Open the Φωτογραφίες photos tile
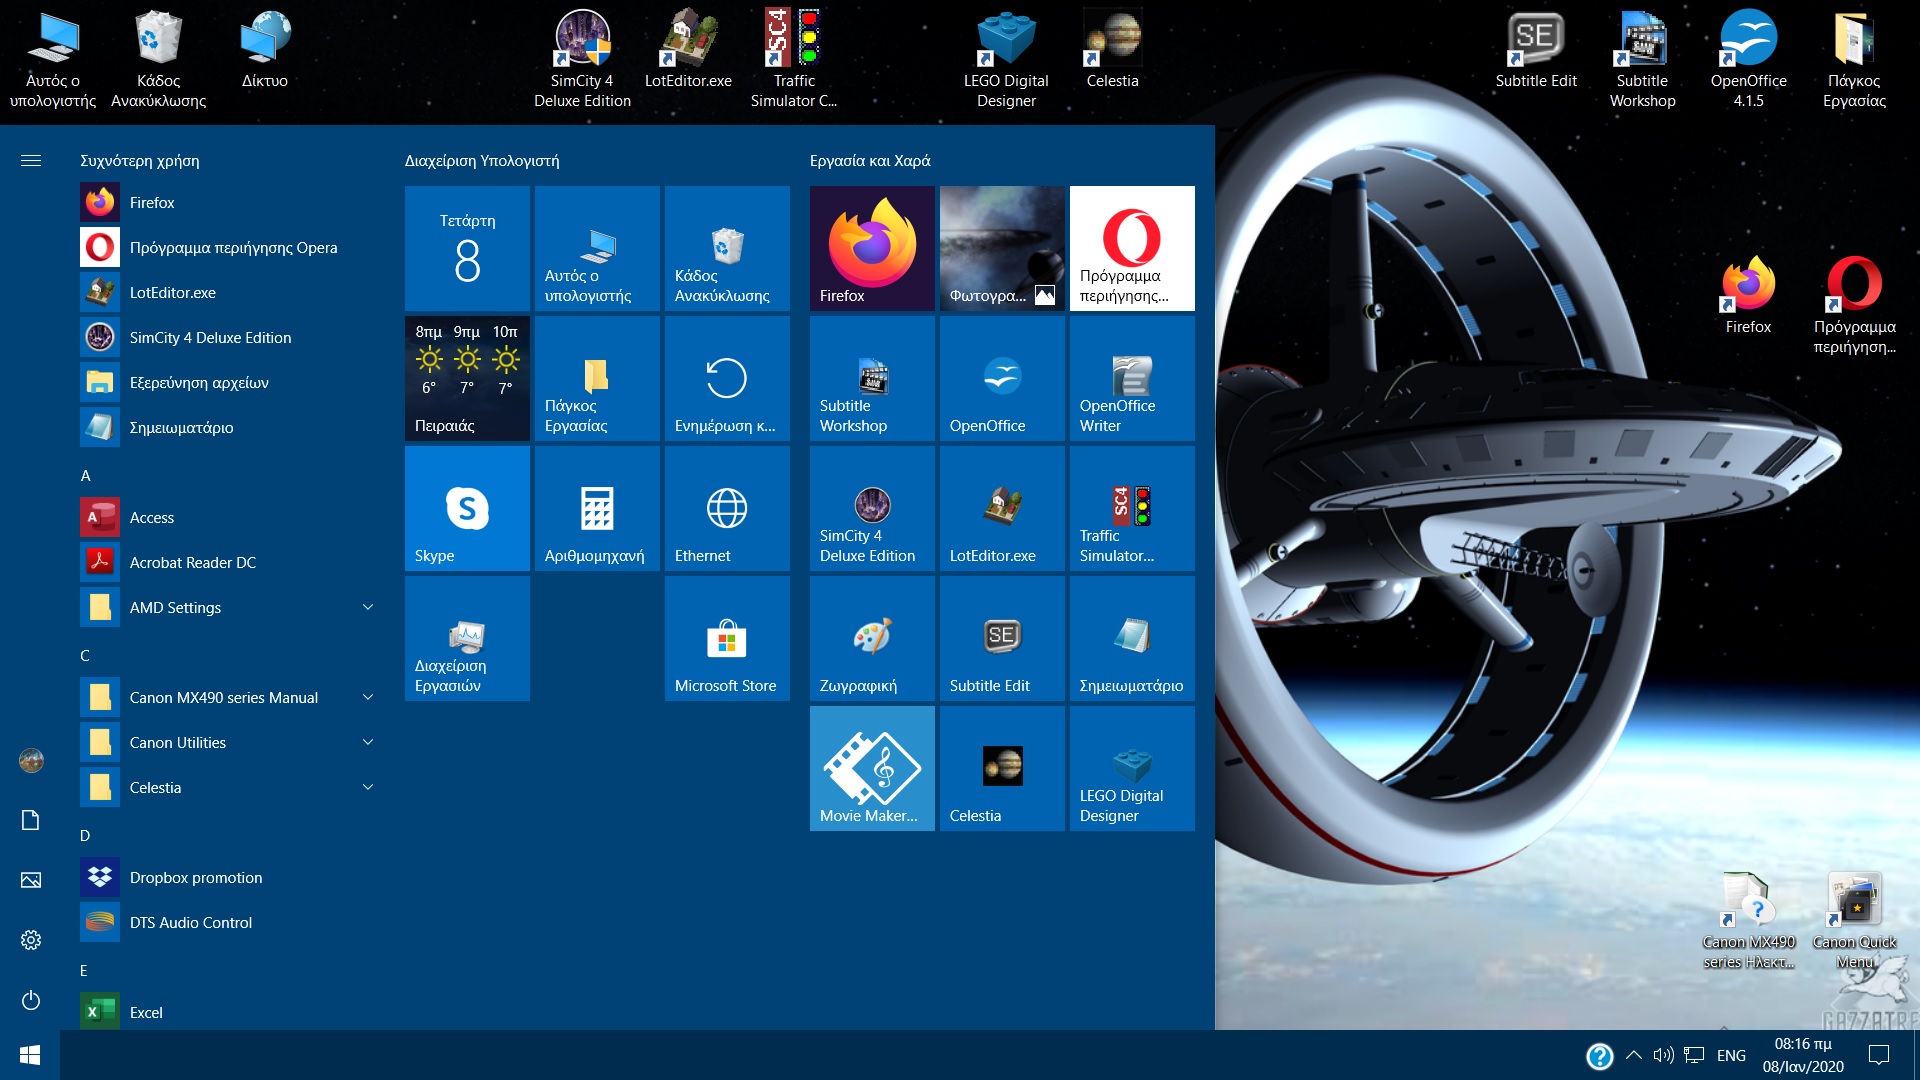Image resolution: width=1920 pixels, height=1080 pixels. pos(1002,248)
